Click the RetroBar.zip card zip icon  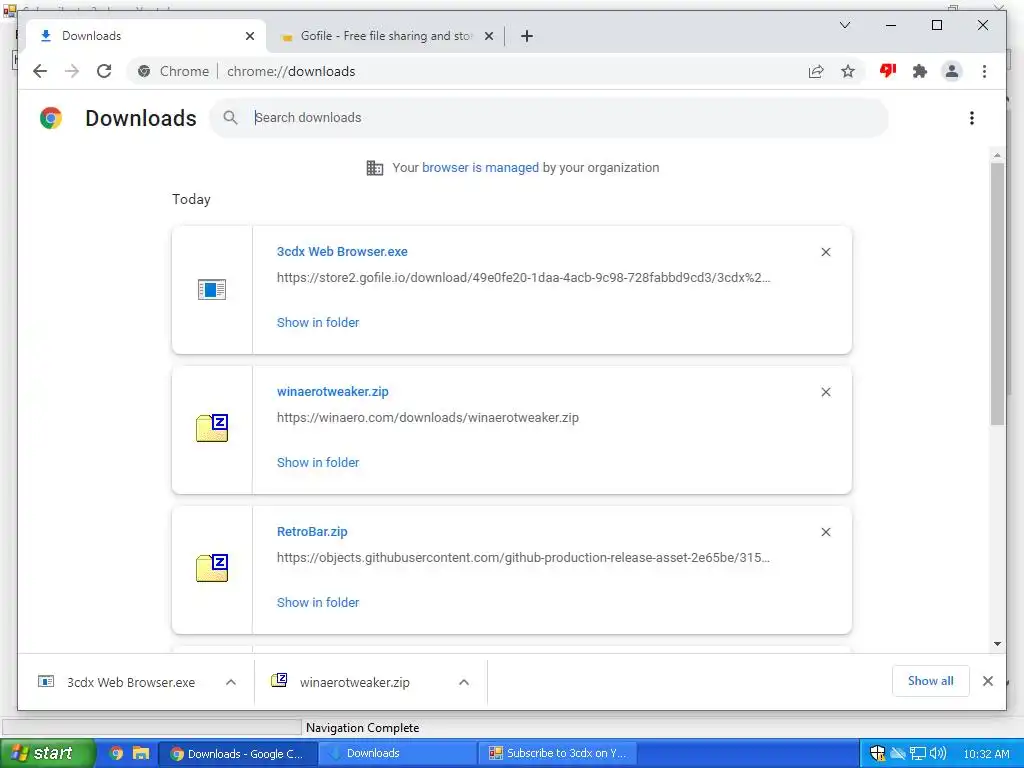coord(212,568)
